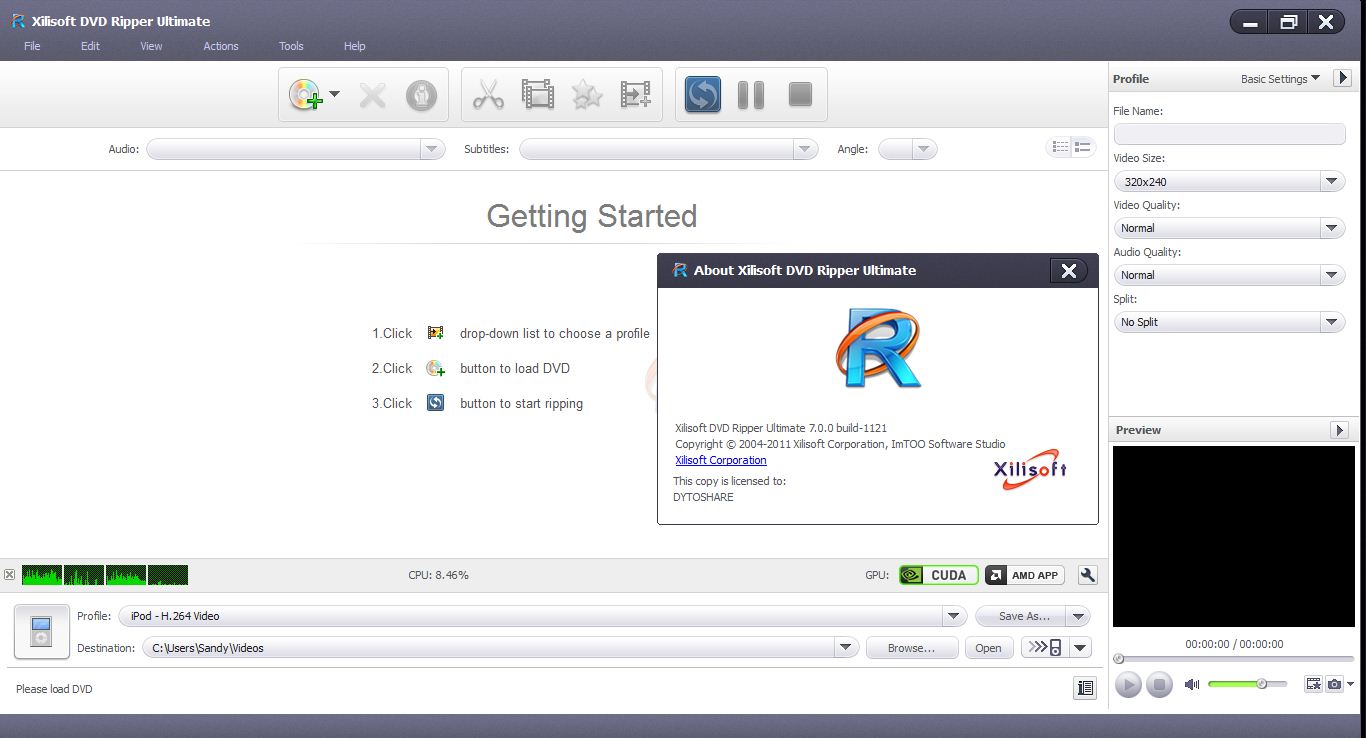
Task: Open the Help menu
Action: pos(355,46)
